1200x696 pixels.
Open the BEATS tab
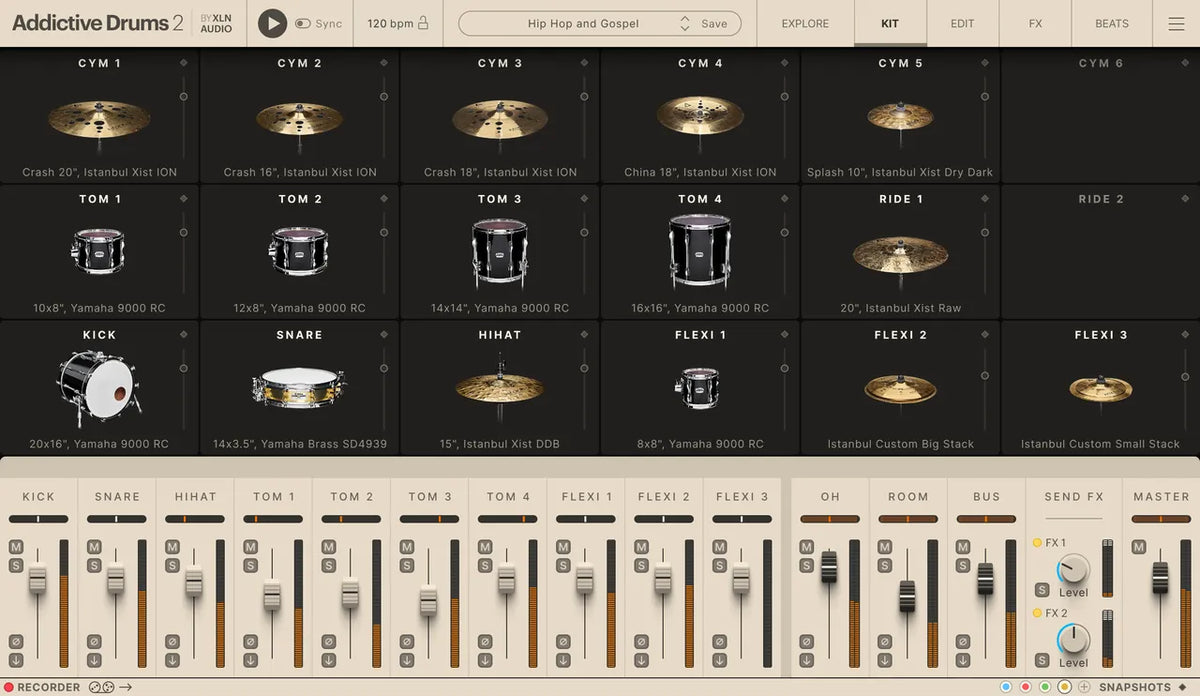(x=1111, y=23)
